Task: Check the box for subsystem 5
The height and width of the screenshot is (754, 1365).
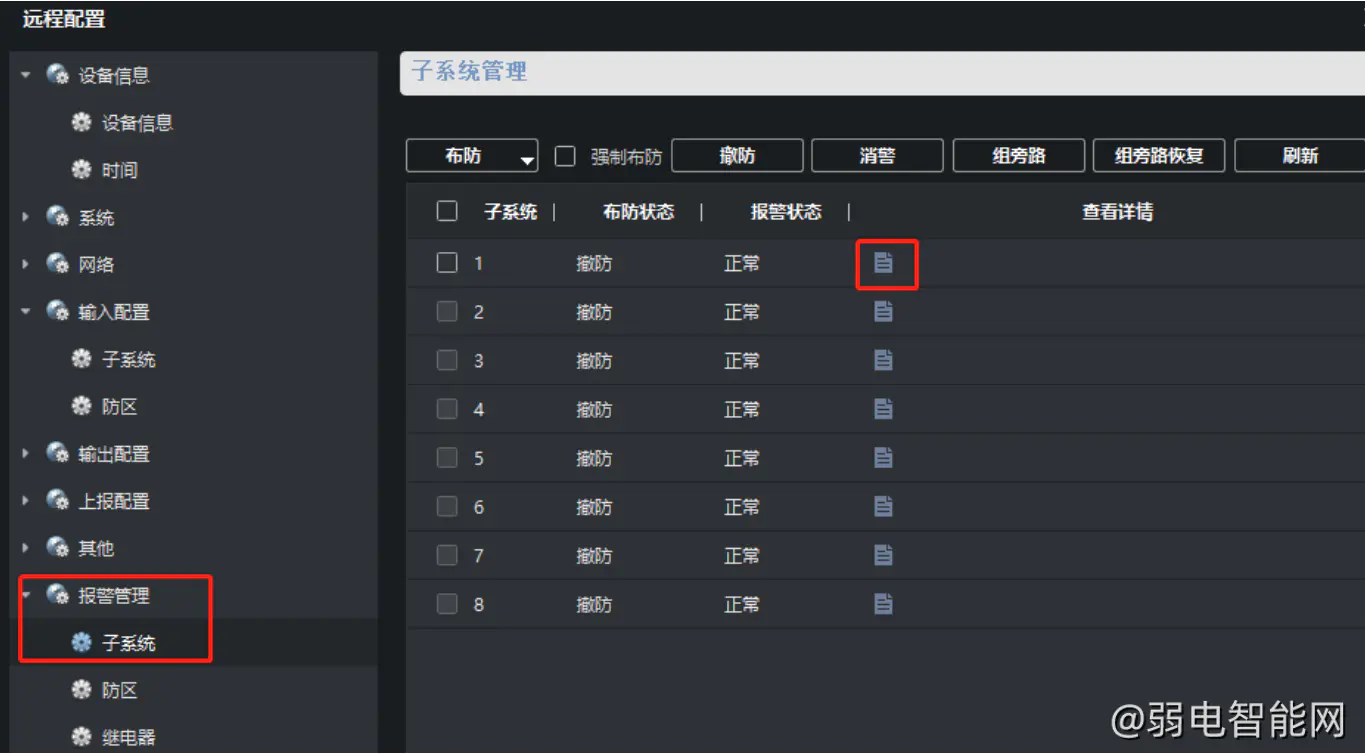Action: [x=447, y=458]
